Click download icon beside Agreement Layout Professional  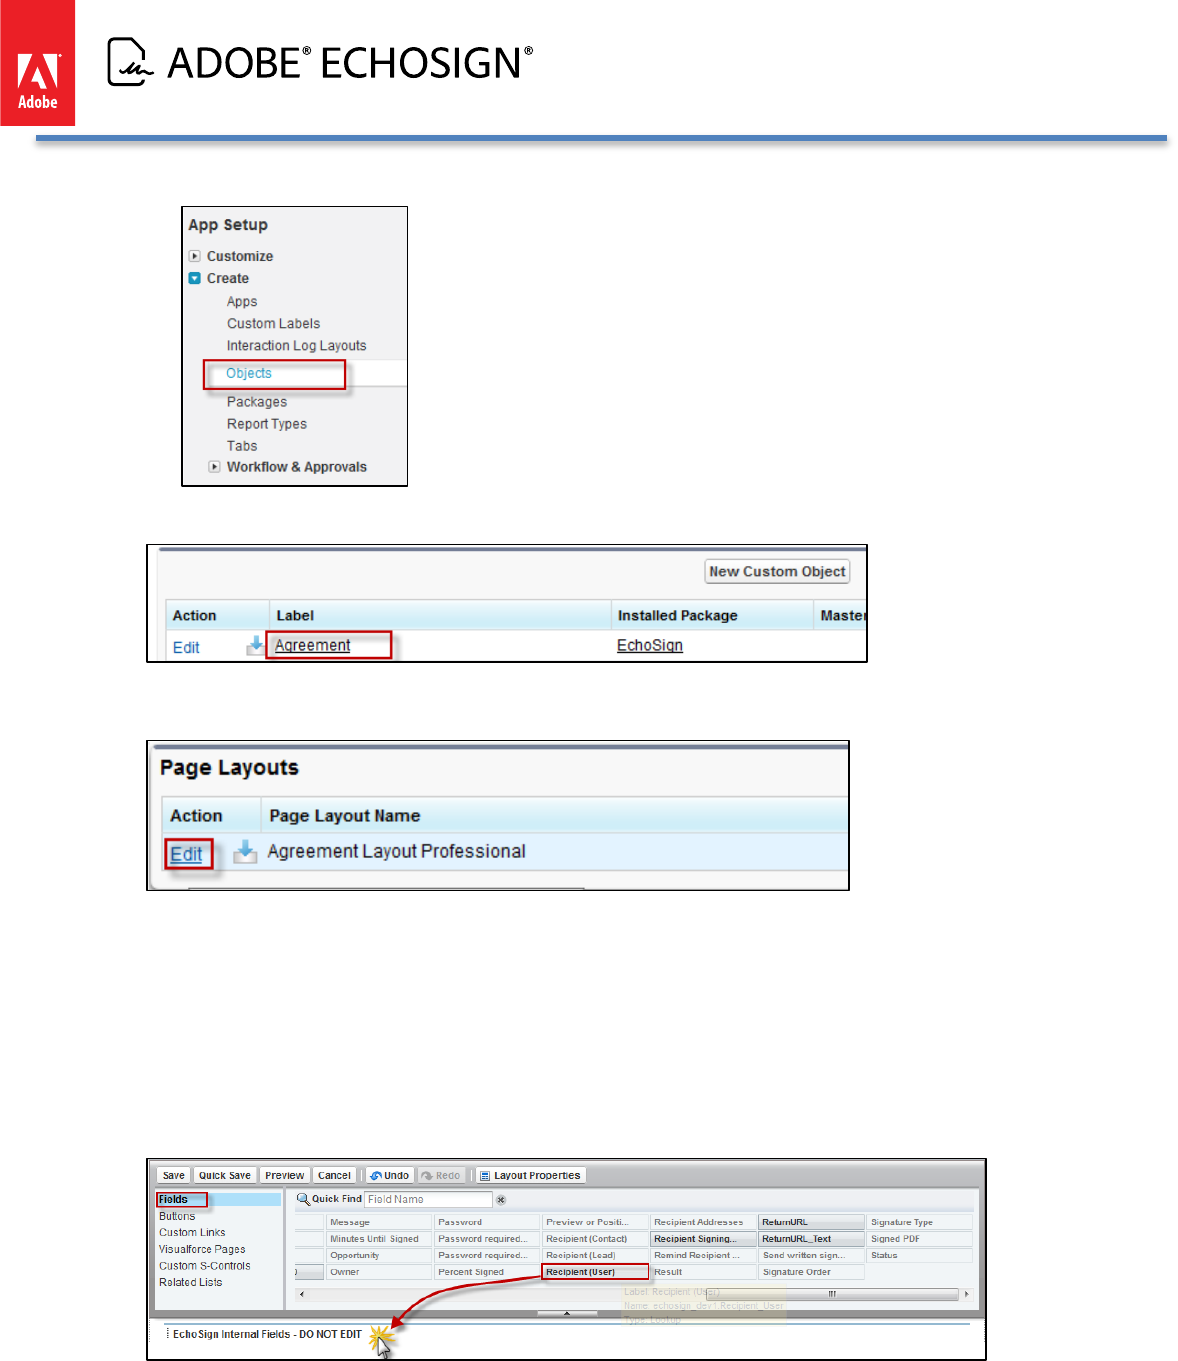[245, 852]
